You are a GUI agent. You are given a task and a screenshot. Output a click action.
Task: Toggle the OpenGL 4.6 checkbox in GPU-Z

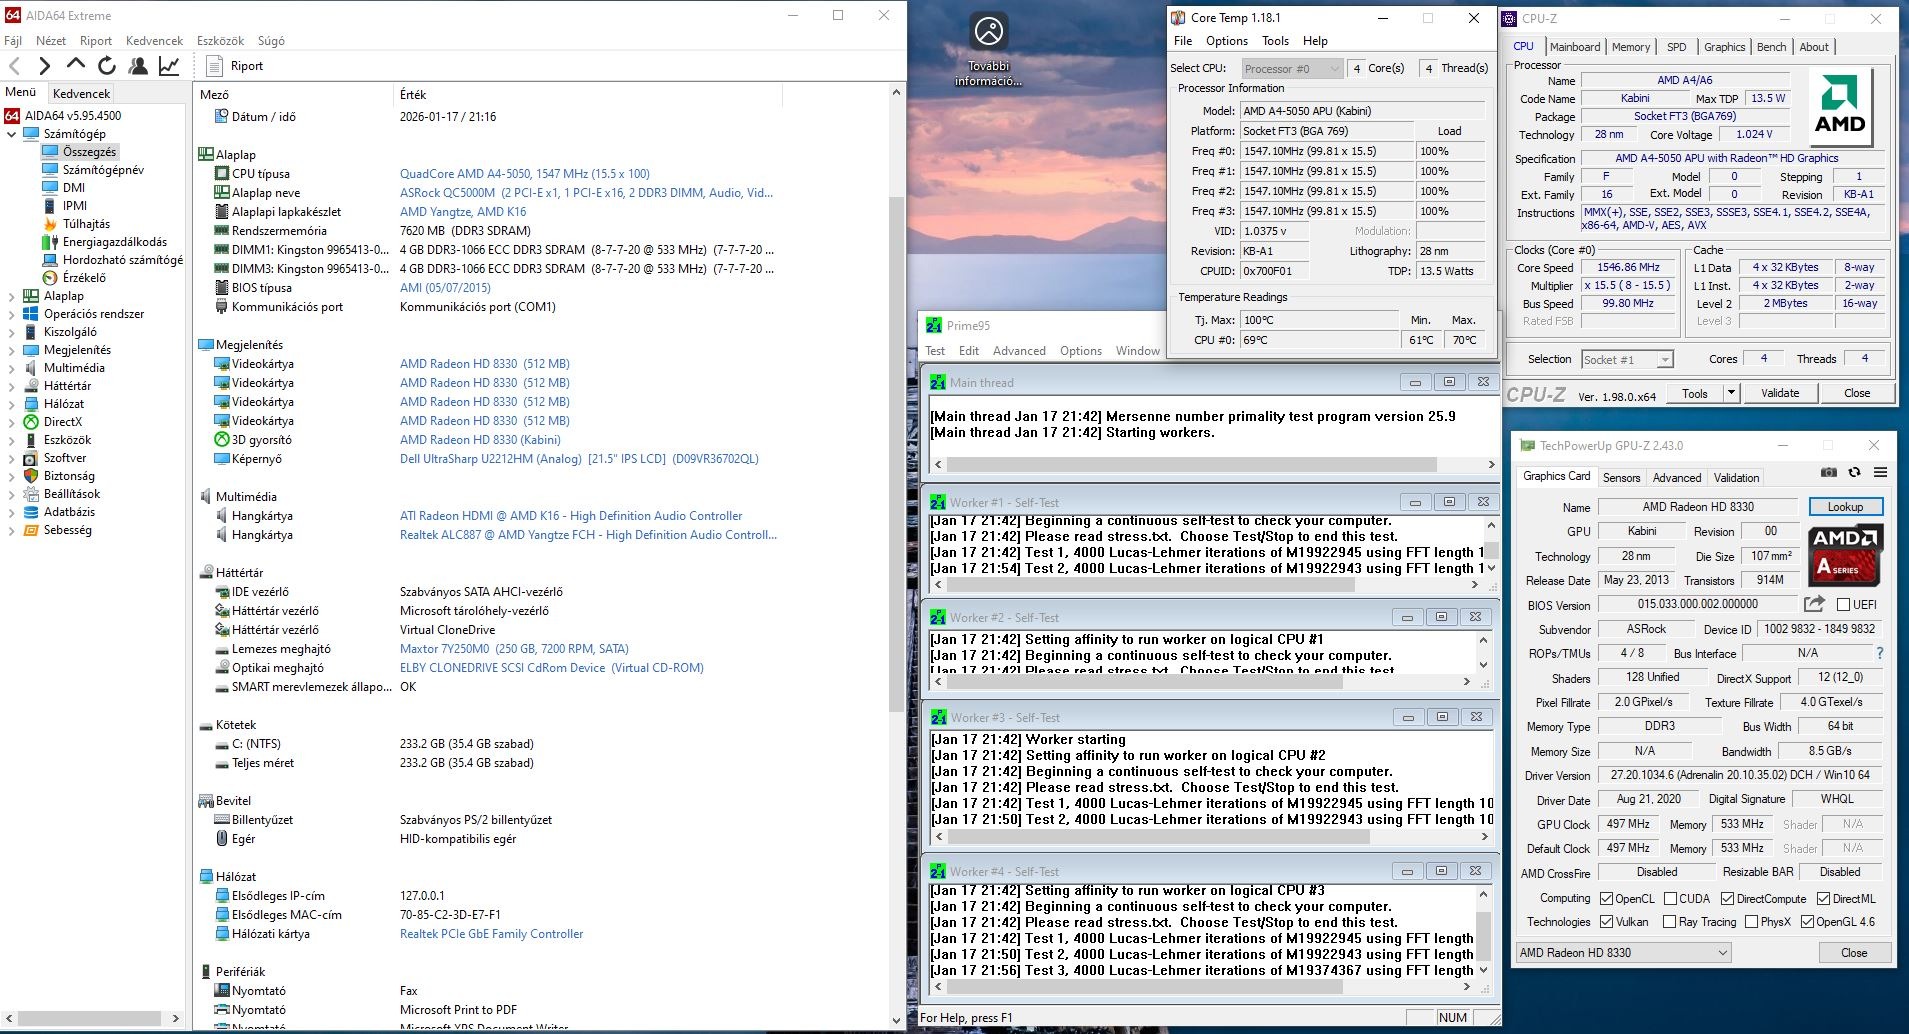pos(1807,922)
